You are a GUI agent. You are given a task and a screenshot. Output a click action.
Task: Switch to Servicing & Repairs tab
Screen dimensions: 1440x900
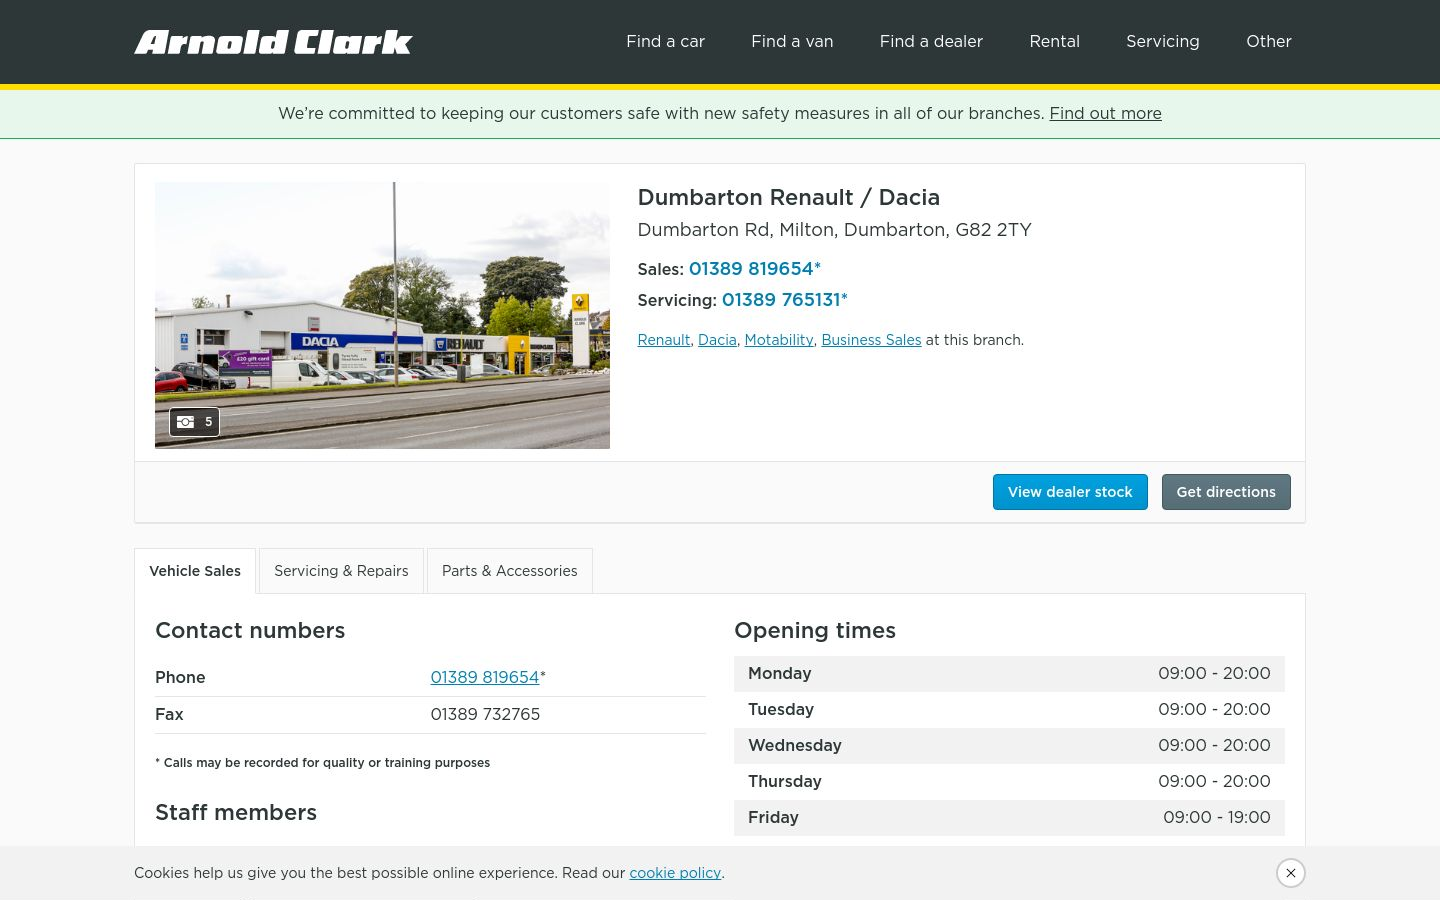pyautogui.click(x=341, y=571)
